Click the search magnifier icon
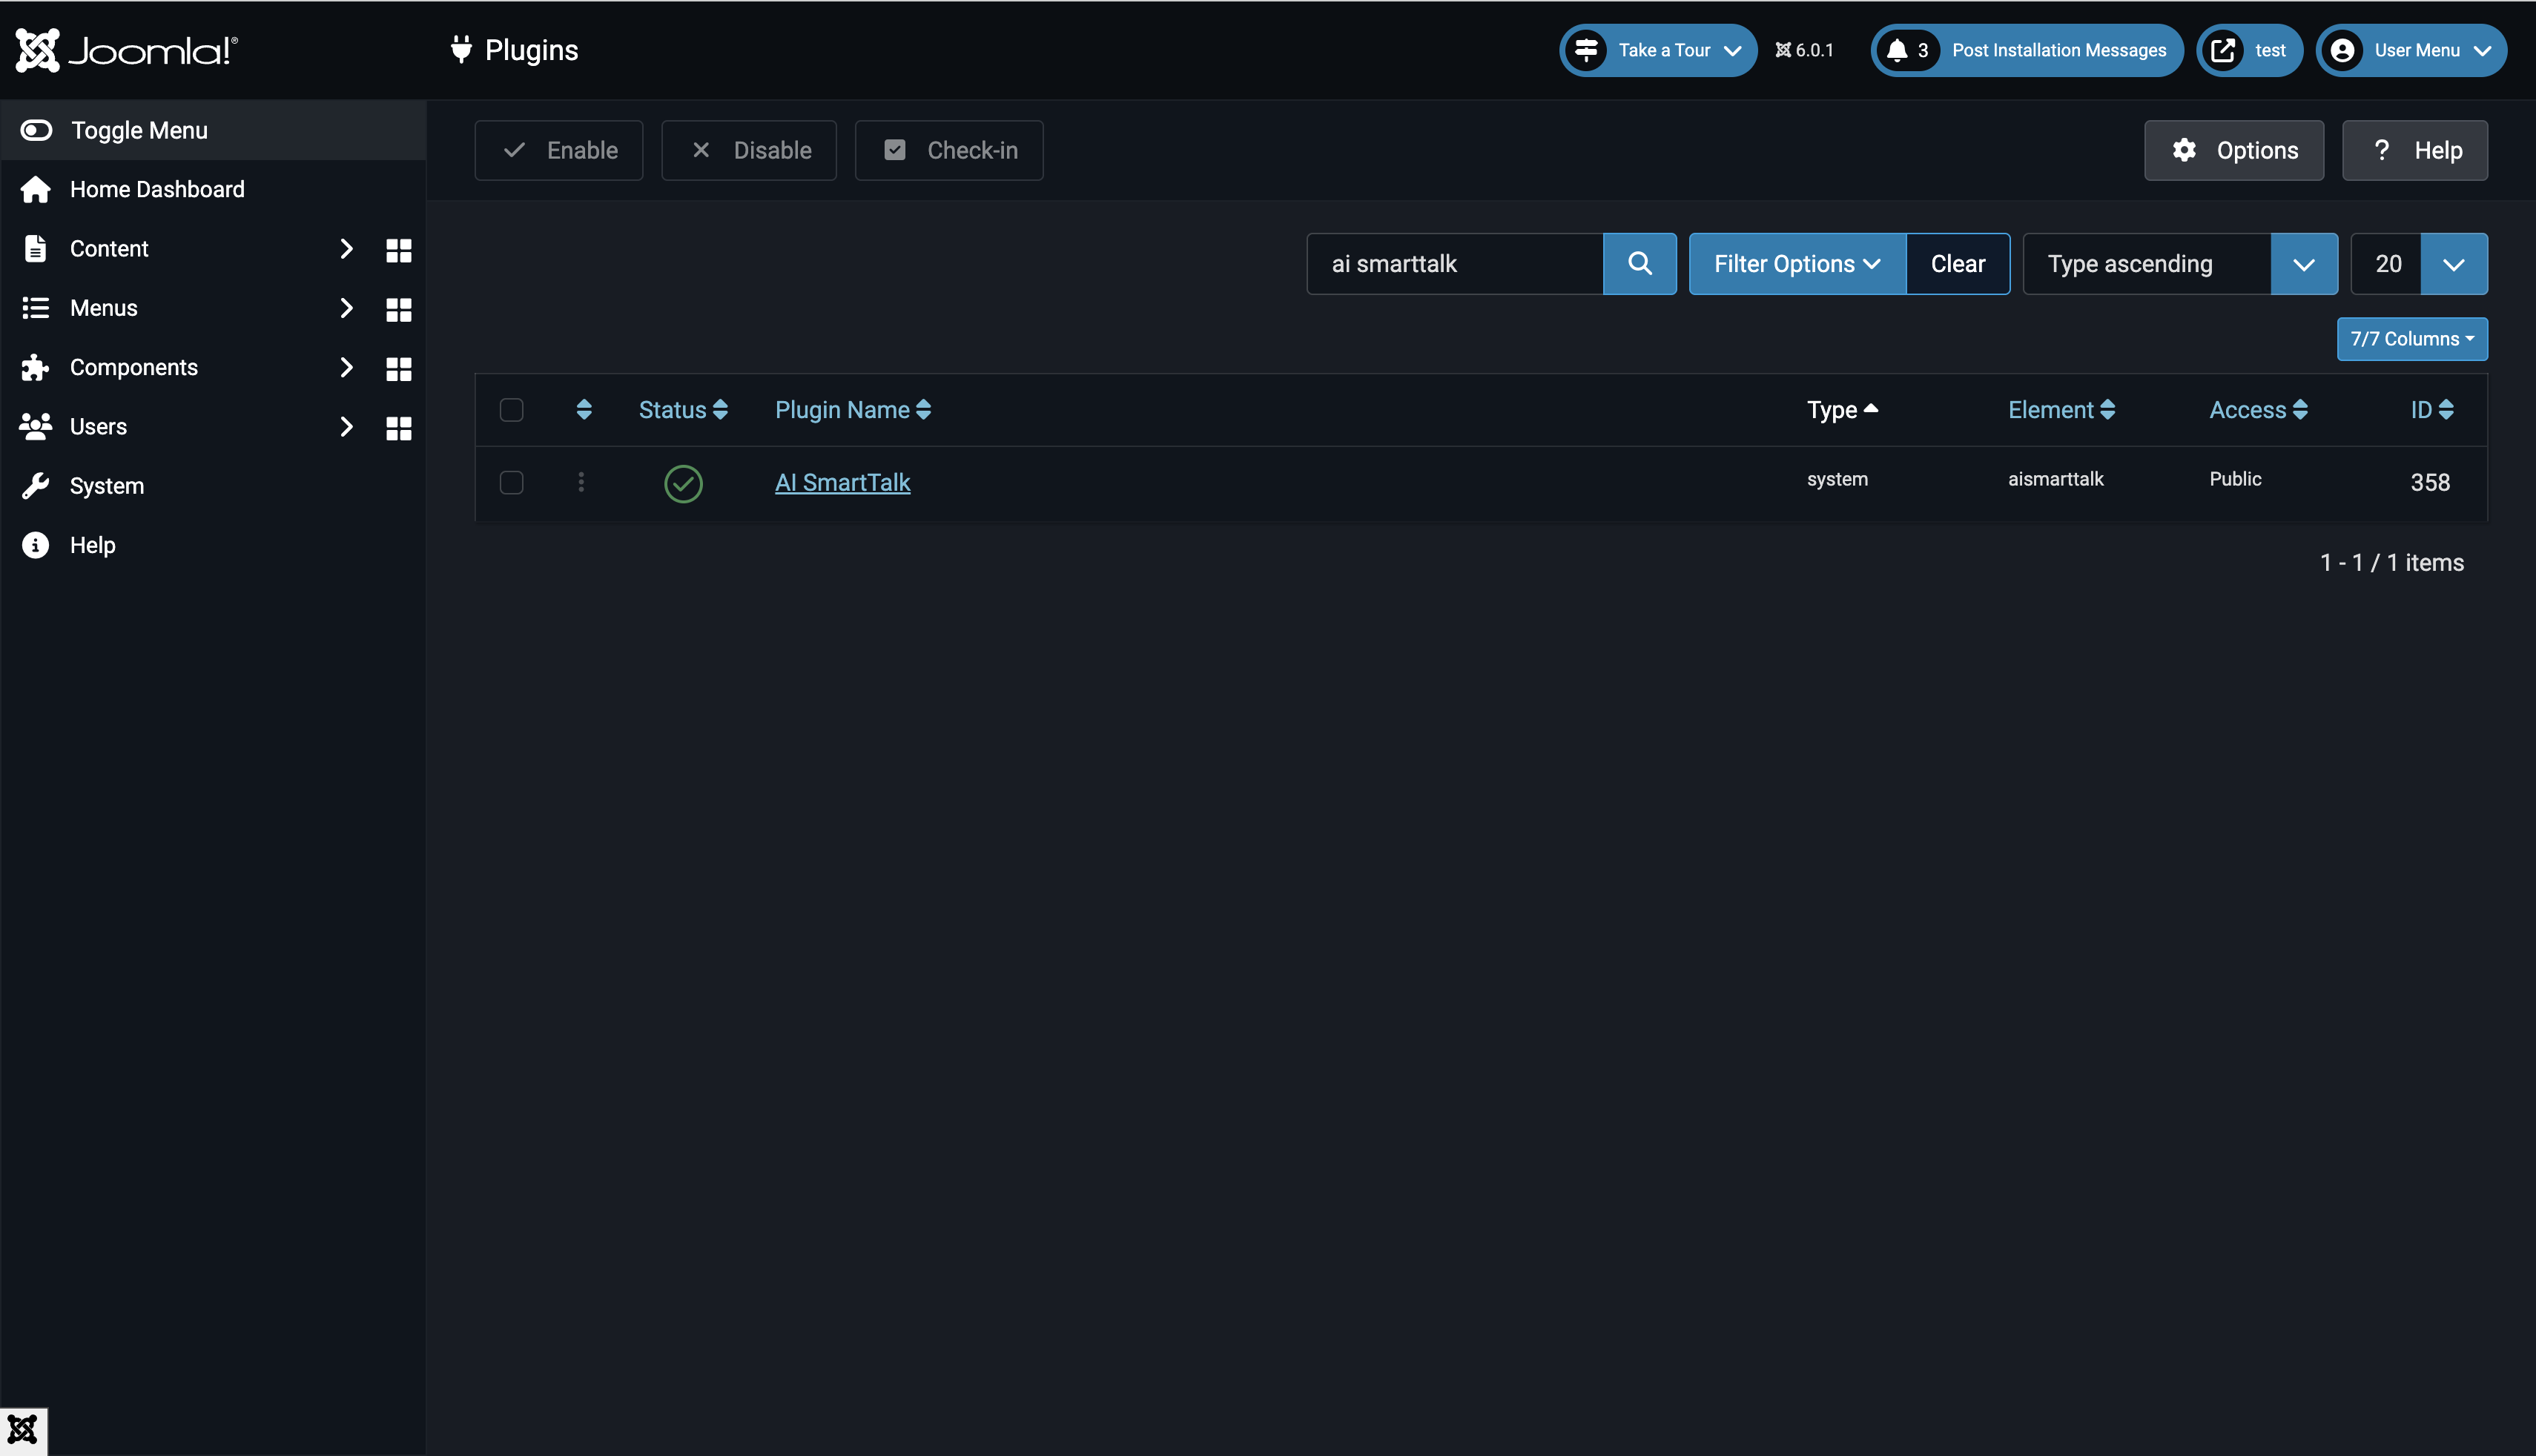 pos(1639,263)
